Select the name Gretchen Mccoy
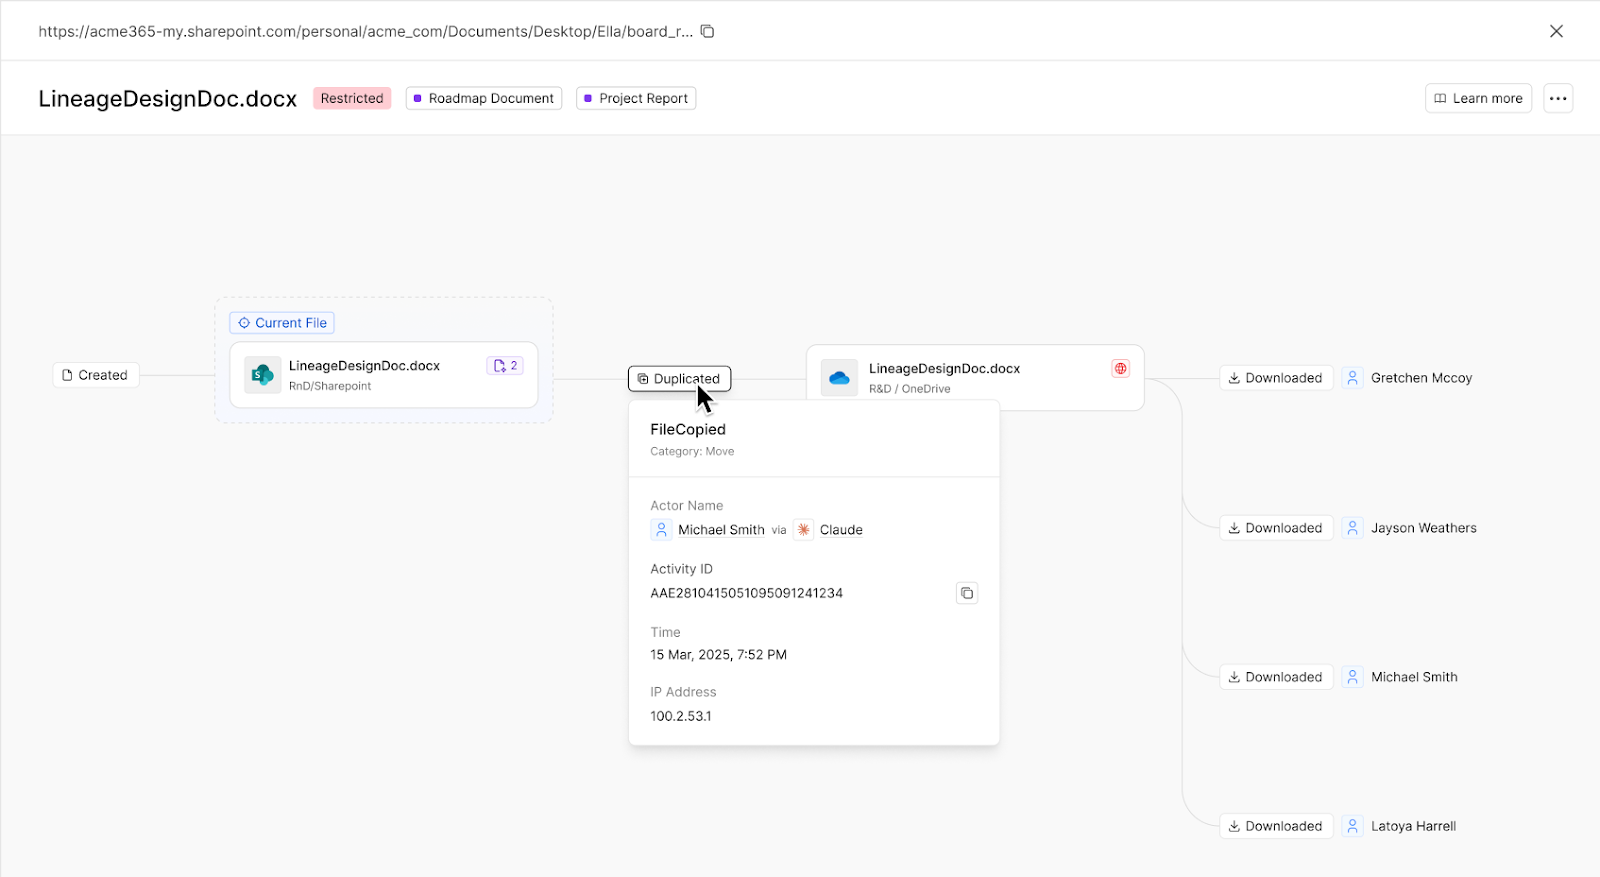 tap(1421, 378)
